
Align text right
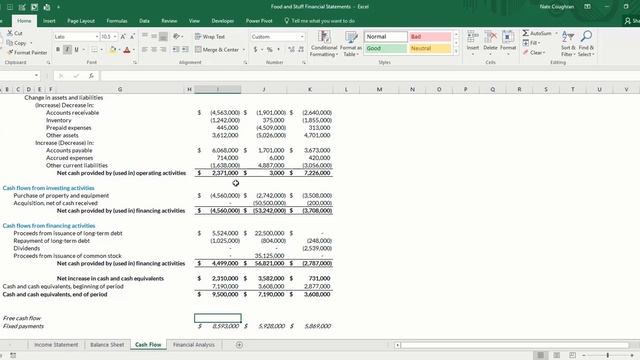(x=163, y=50)
